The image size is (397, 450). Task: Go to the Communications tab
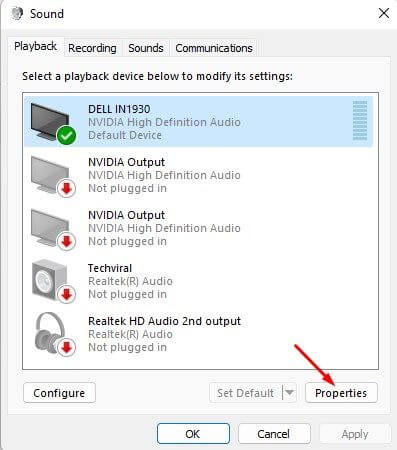214,48
